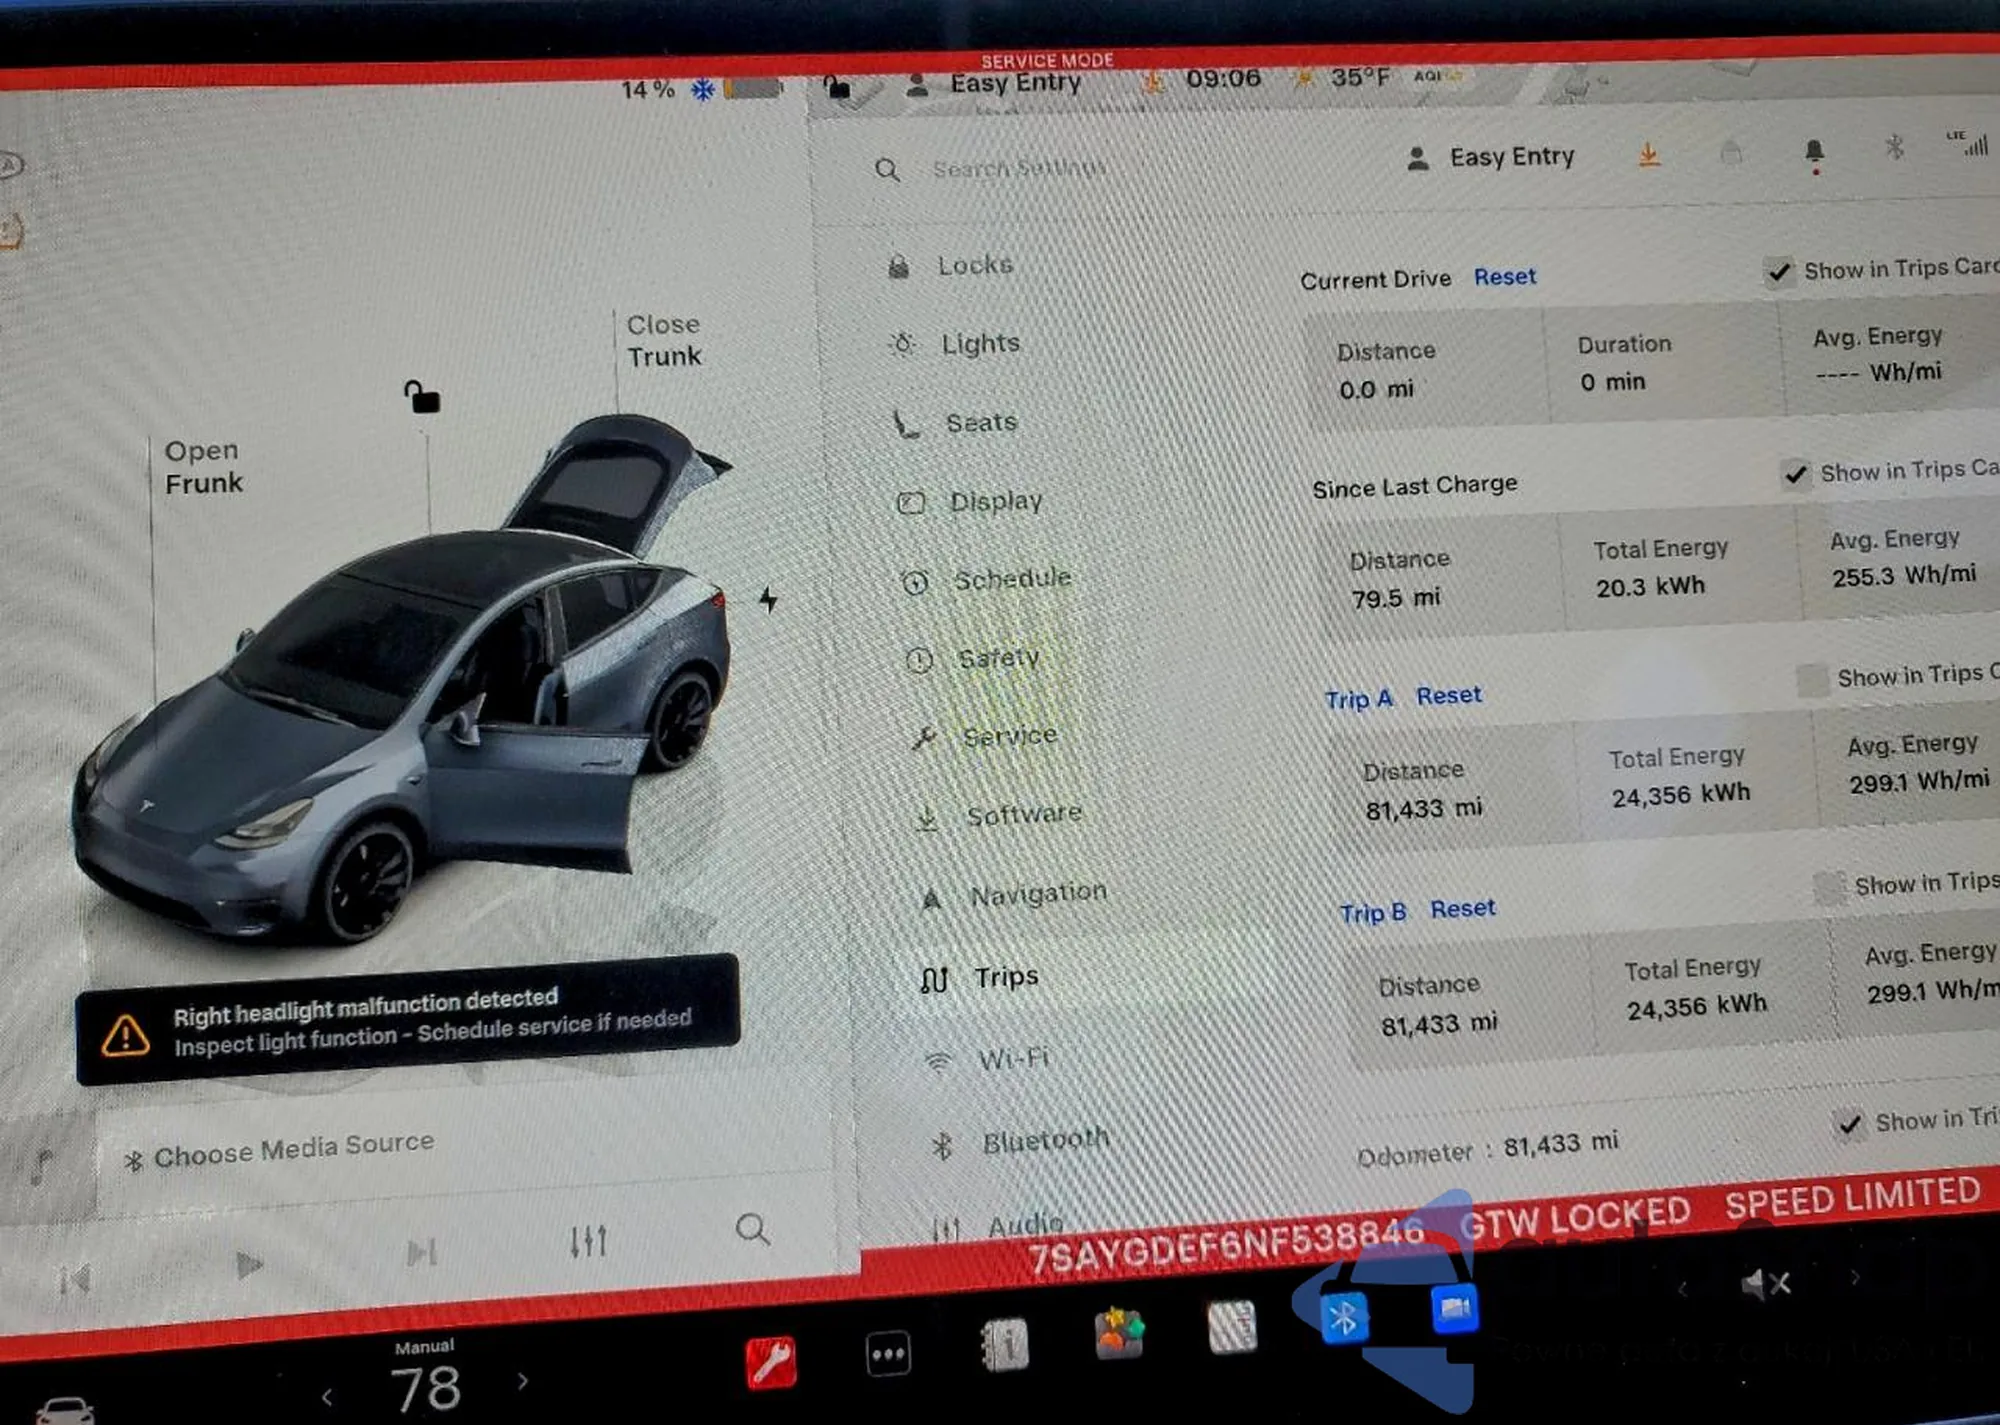2000x1425 pixels.
Task: Open the media equalizer sliders icon
Action: (588, 1240)
